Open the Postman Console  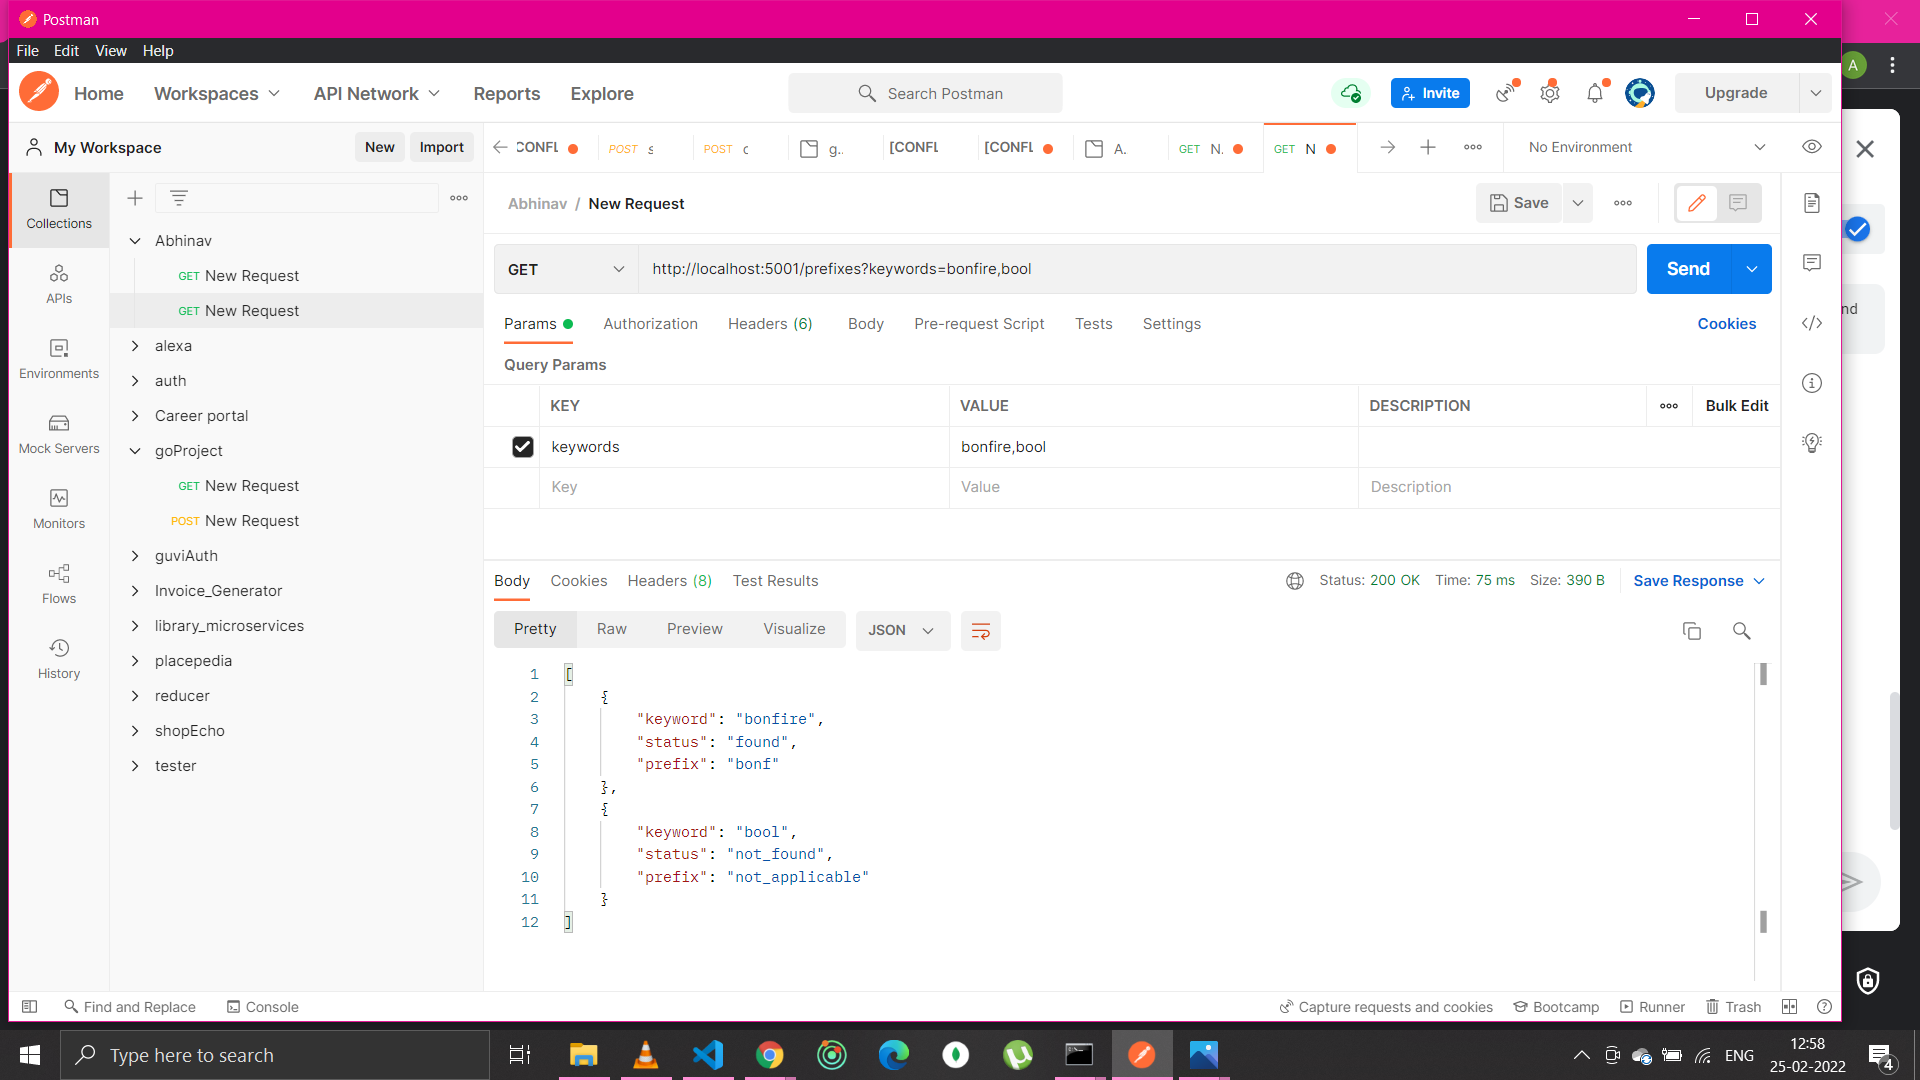coord(262,1007)
